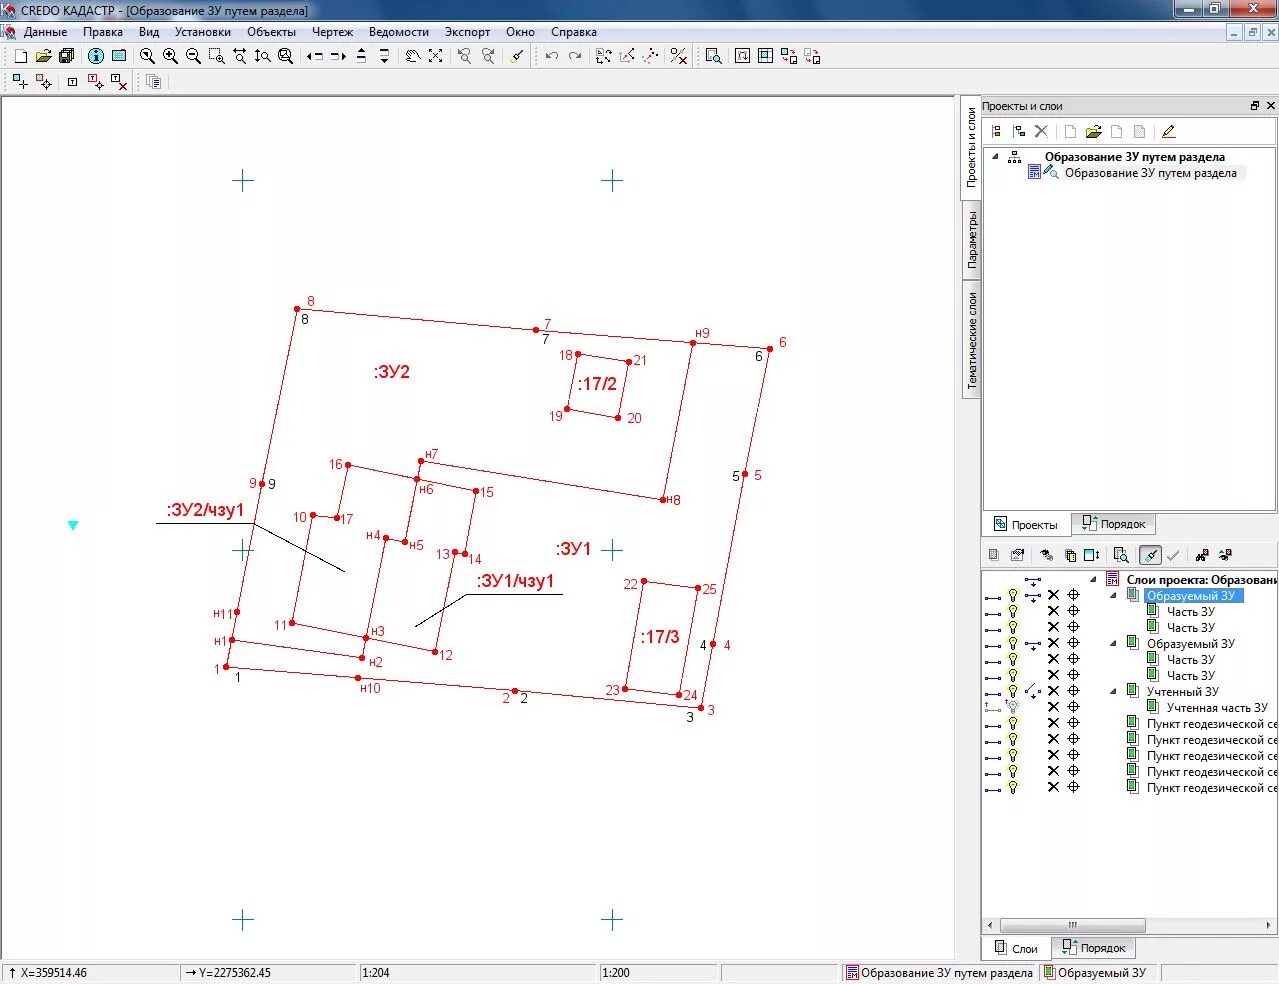Toggle grey lightbulb of Учтенная часть ЗУ layer
1279x984 pixels.
(x=1013, y=707)
